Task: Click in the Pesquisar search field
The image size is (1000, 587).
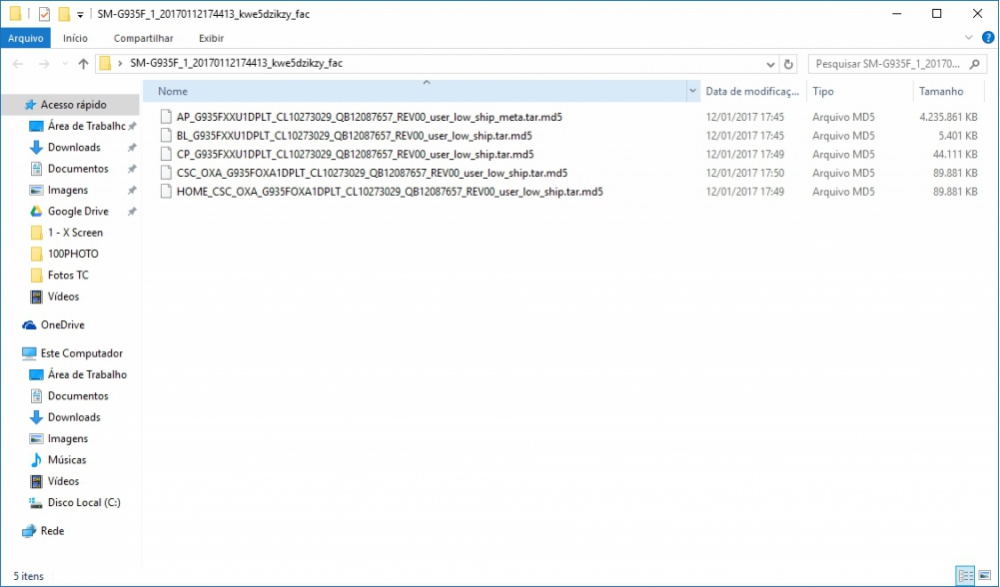Action: (x=885, y=64)
